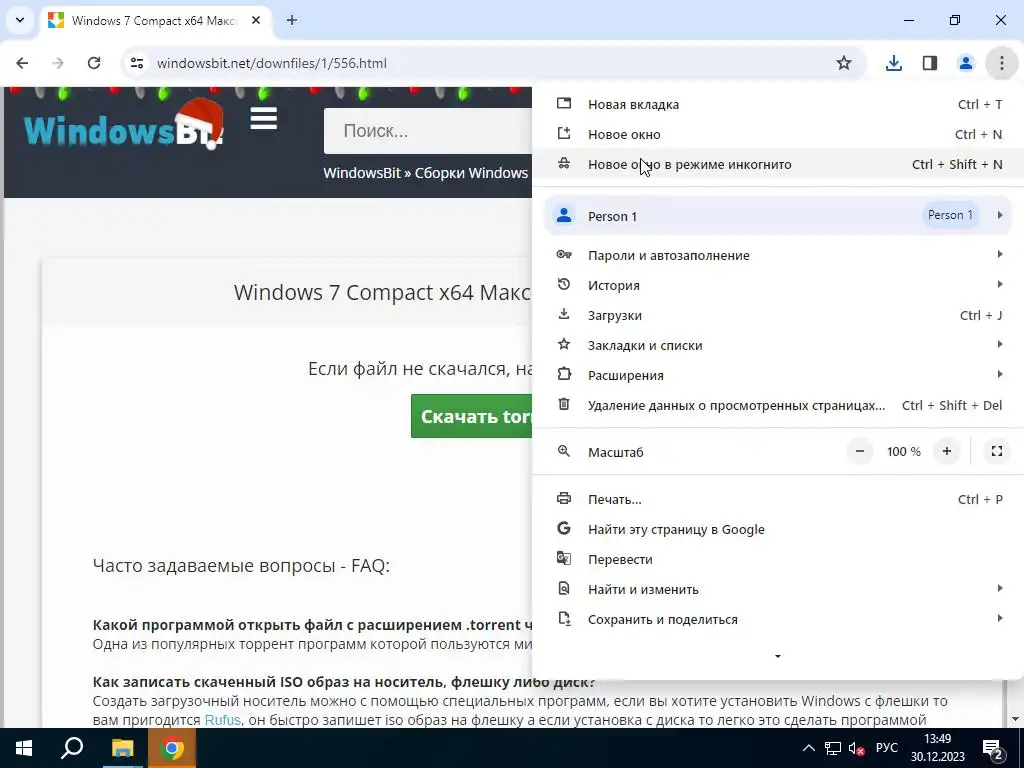Close the Windows 7 Compact x64 tab
This screenshot has height=768, width=1024.
(x=256, y=20)
